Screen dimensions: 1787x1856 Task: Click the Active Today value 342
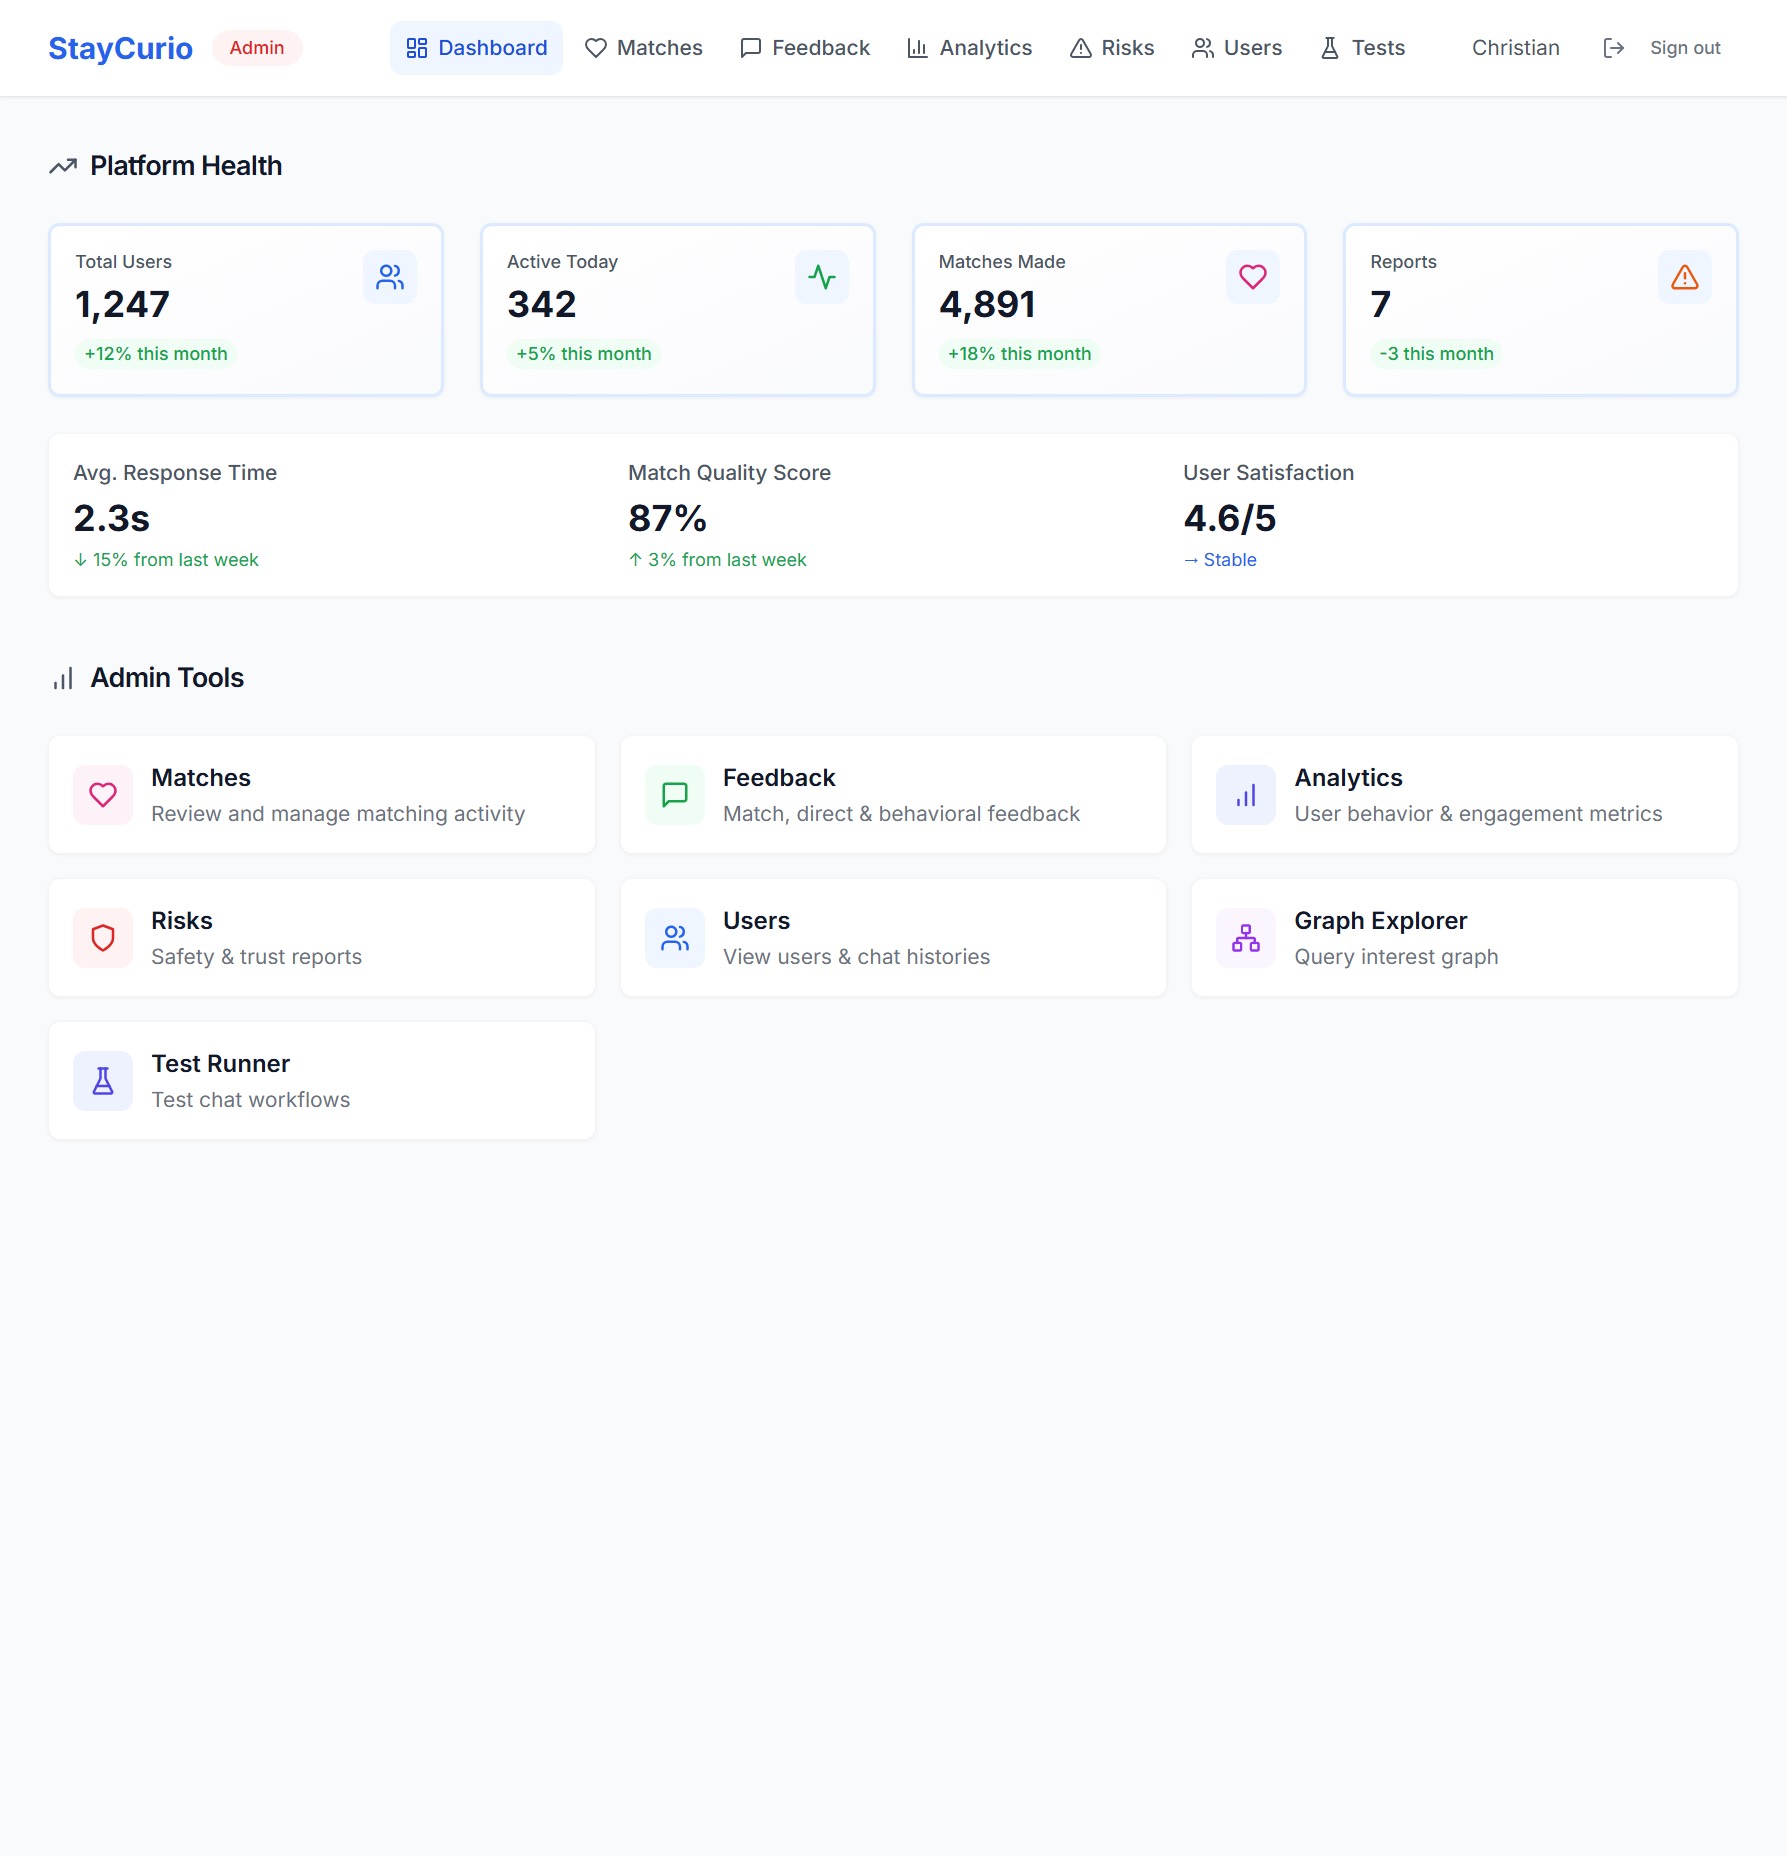[x=541, y=304]
